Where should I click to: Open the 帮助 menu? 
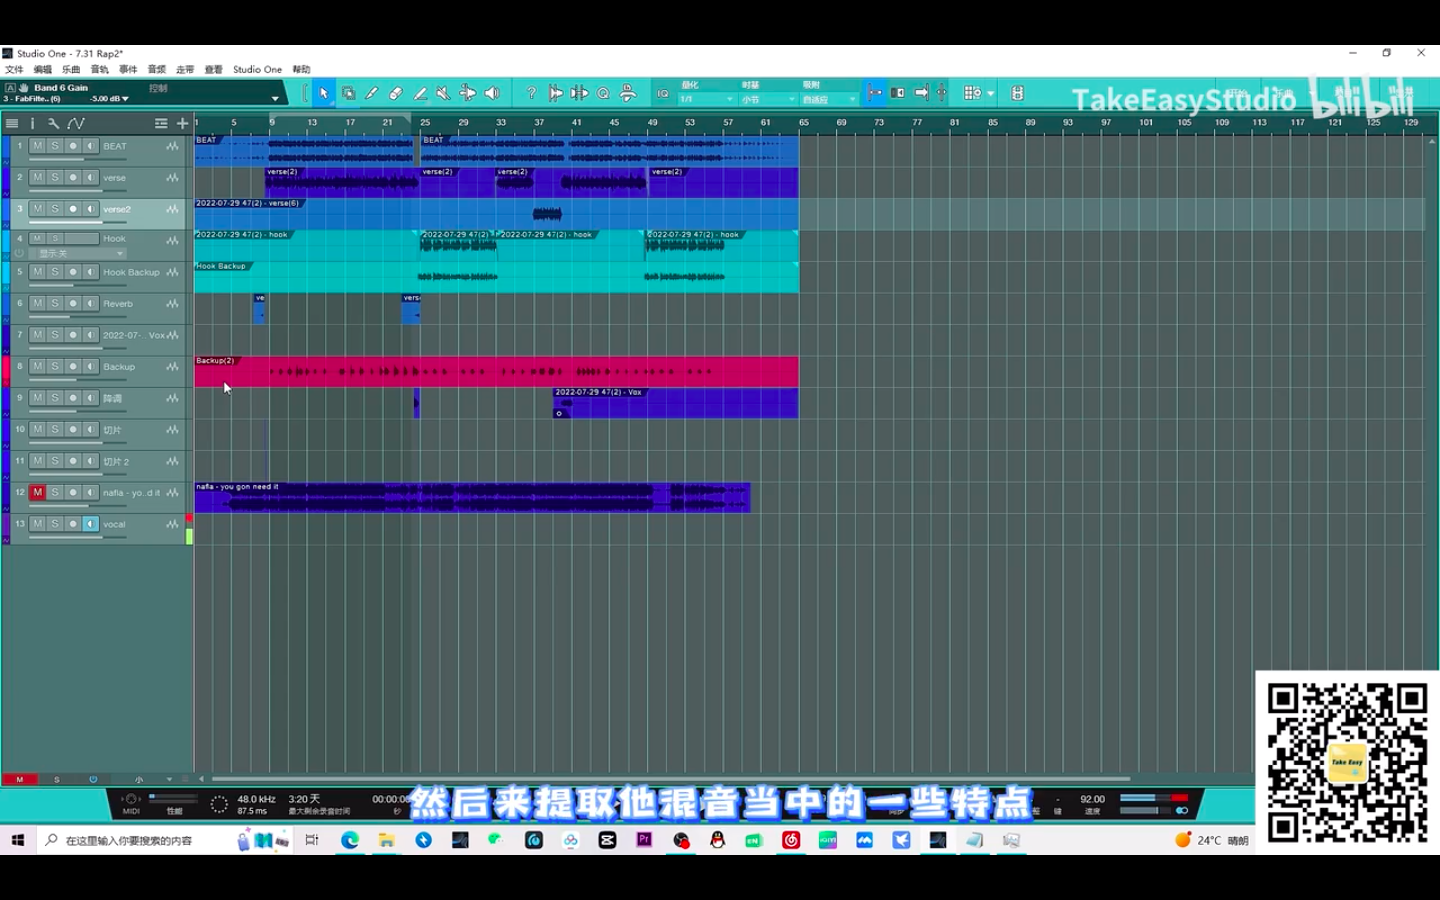pos(301,69)
